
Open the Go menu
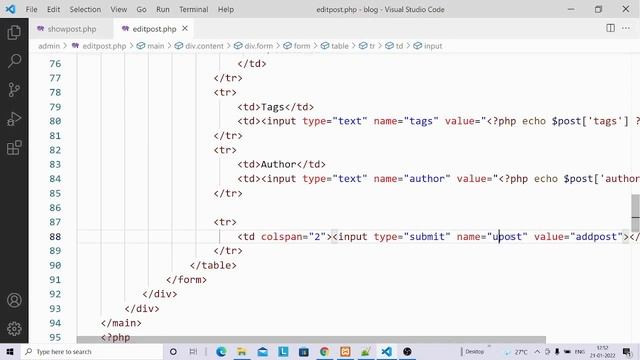(141, 9)
